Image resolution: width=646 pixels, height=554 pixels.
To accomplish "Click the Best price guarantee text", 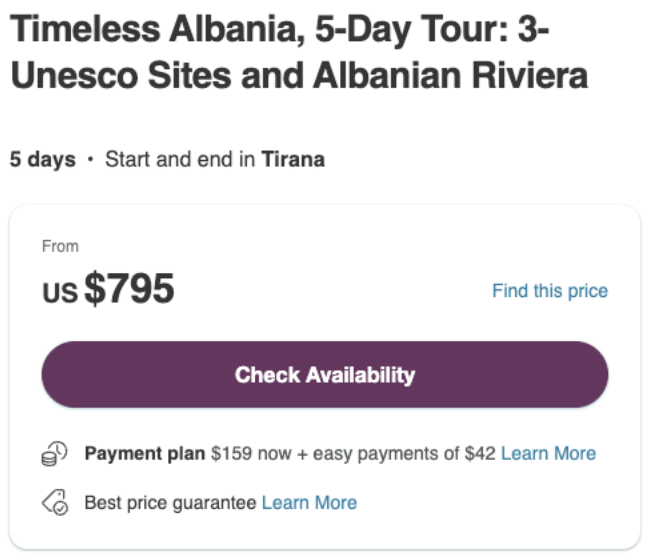I will [x=170, y=503].
